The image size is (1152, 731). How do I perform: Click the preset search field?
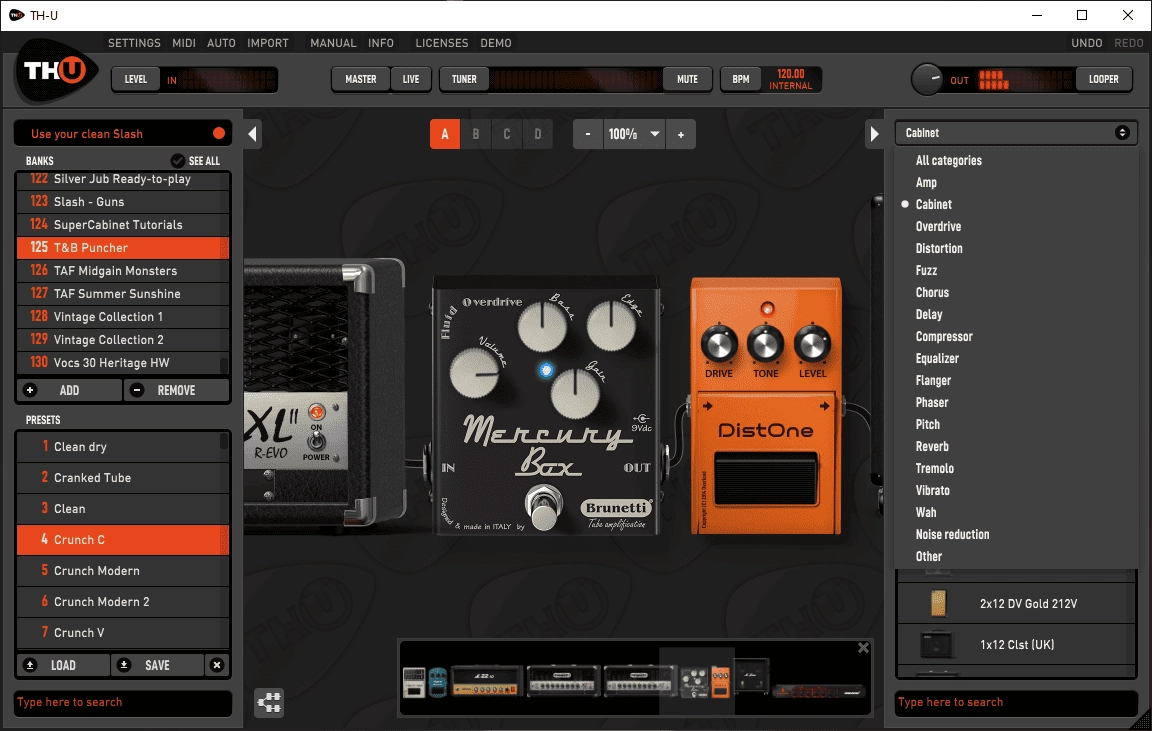tap(123, 703)
